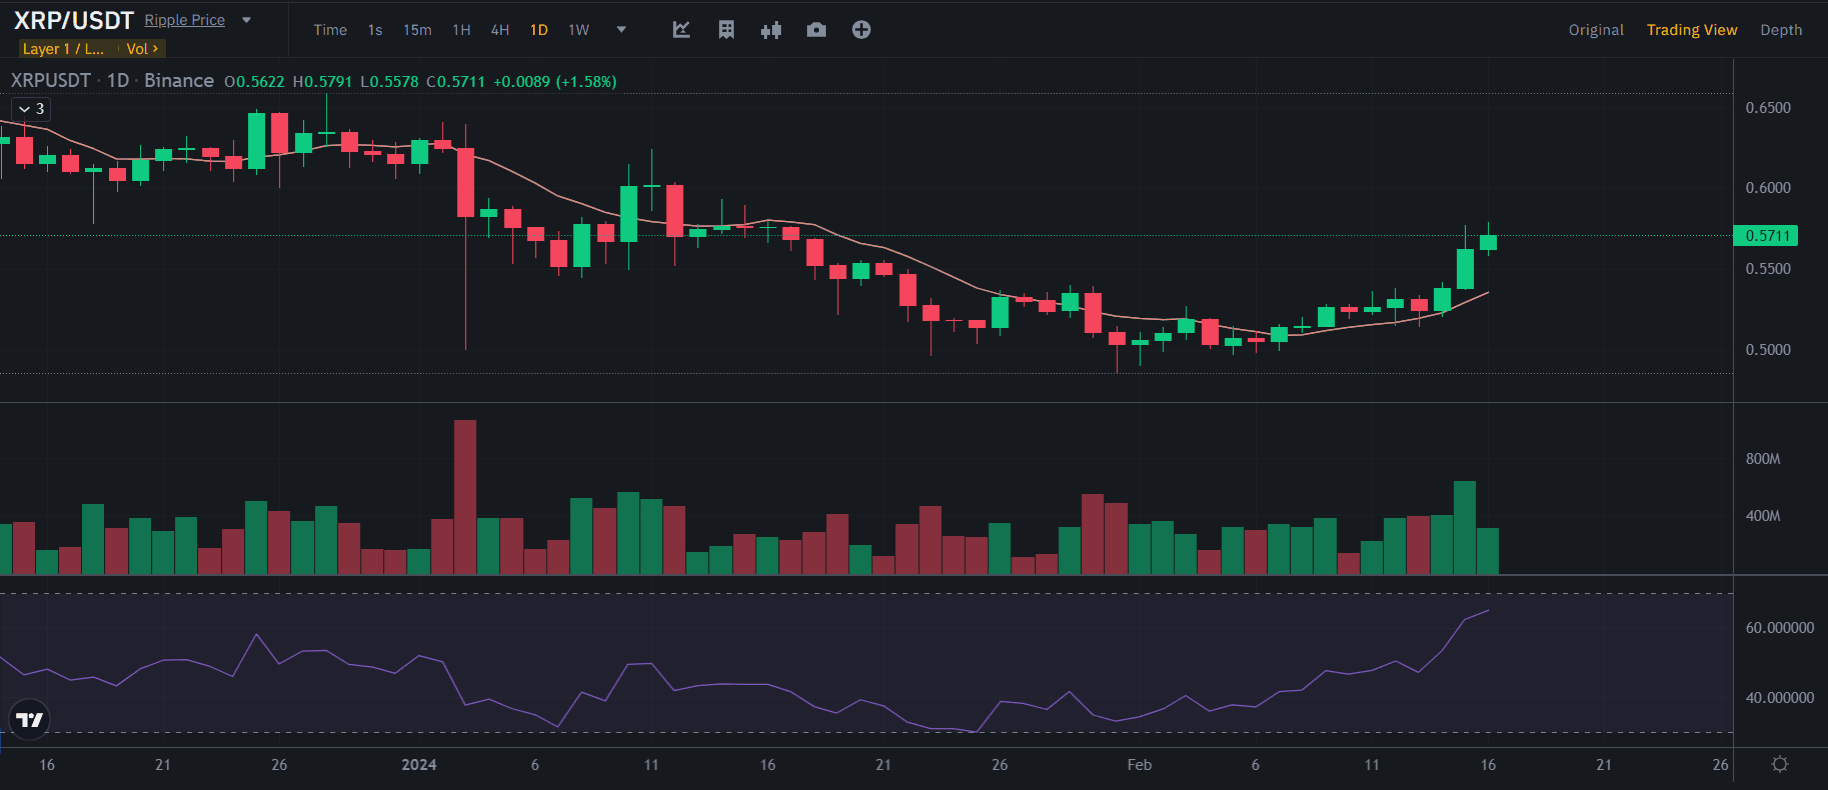Open the Ripple Price link
The height and width of the screenshot is (790, 1828).
point(185,20)
